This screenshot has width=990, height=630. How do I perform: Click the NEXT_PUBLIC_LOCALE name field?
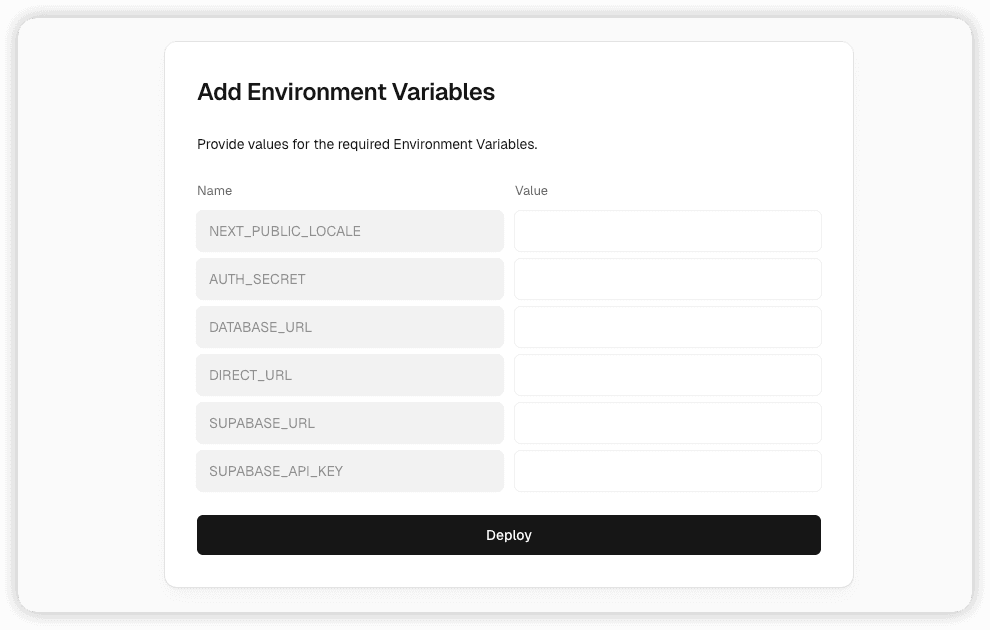point(349,231)
